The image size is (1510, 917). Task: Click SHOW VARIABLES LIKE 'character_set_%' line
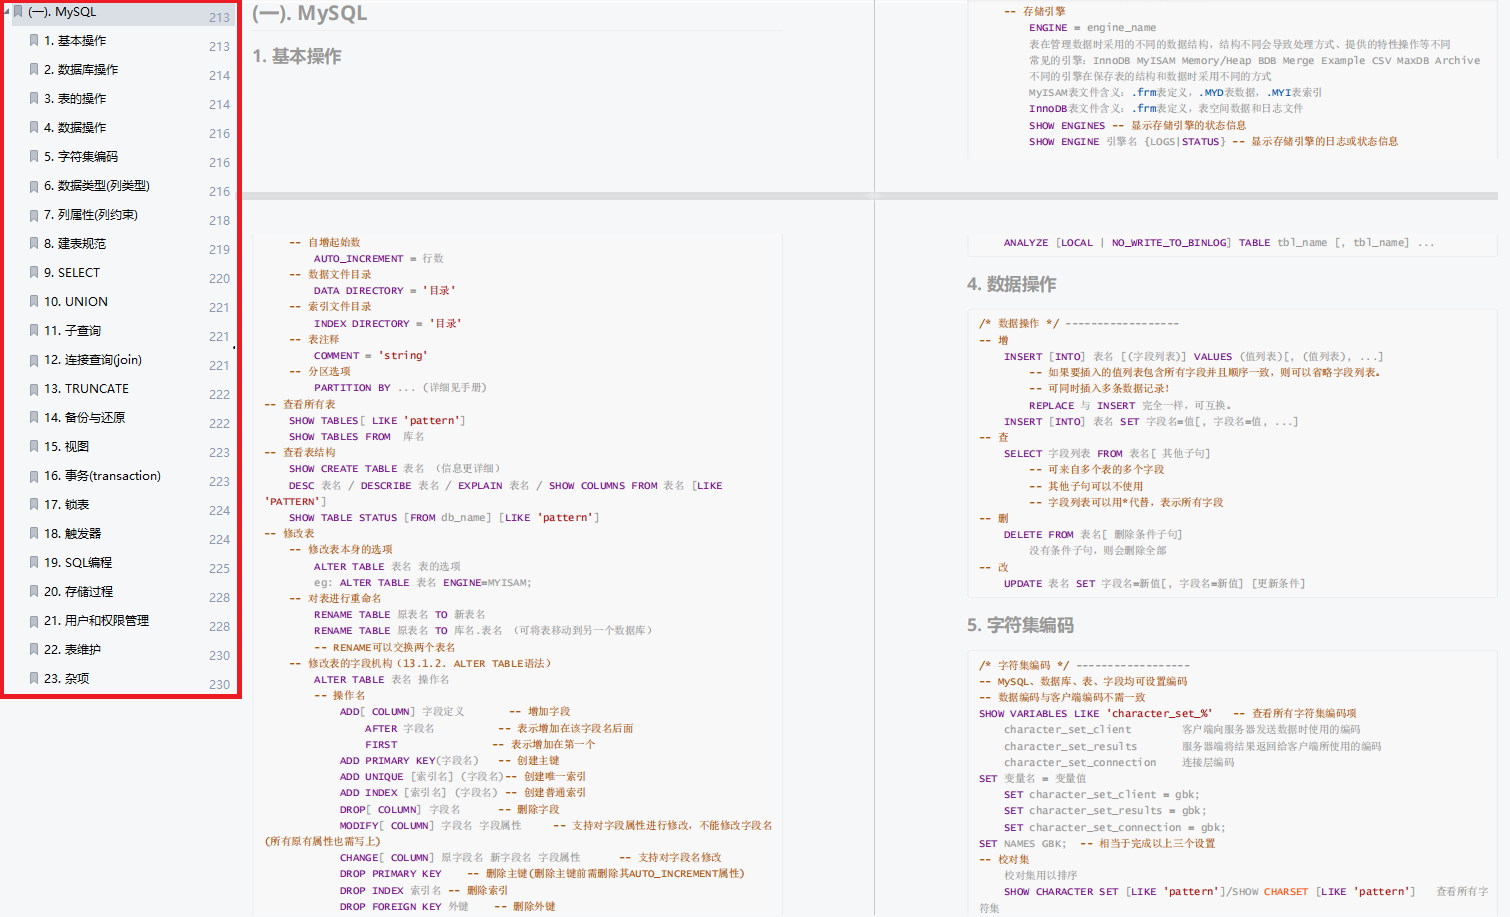coord(1167,714)
